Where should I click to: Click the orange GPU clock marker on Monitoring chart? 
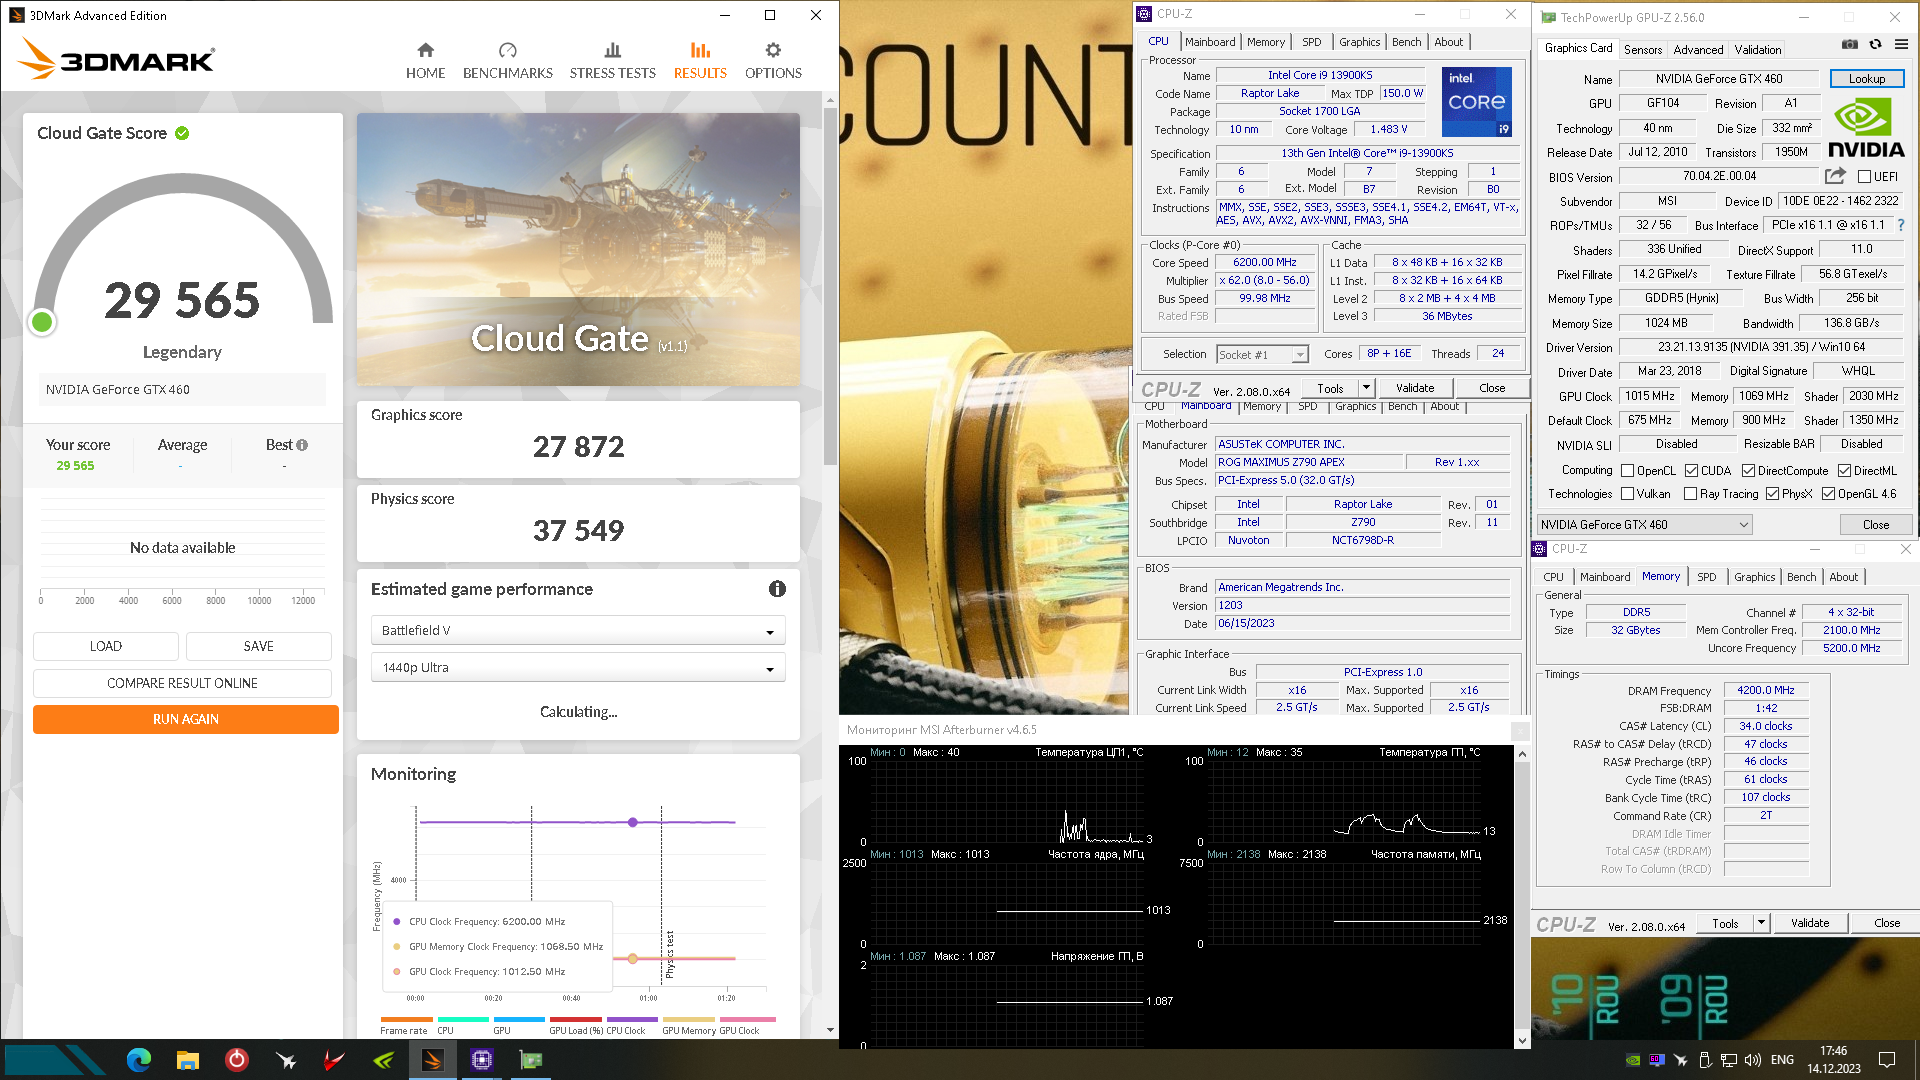pyautogui.click(x=632, y=958)
